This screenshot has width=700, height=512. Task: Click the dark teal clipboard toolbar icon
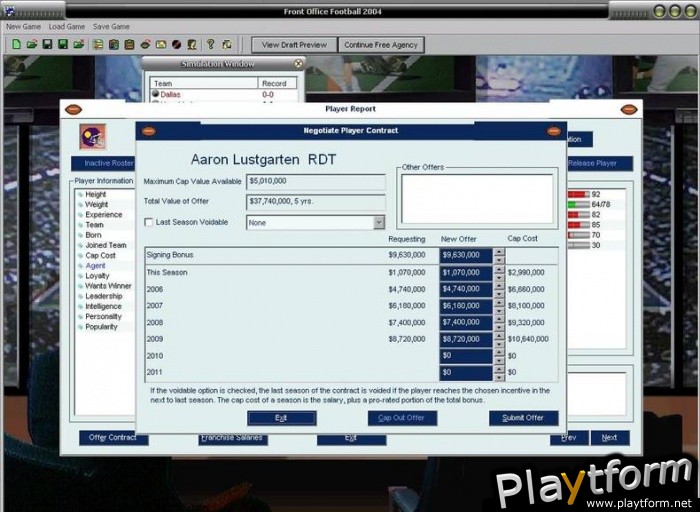[x=114, y=44]
